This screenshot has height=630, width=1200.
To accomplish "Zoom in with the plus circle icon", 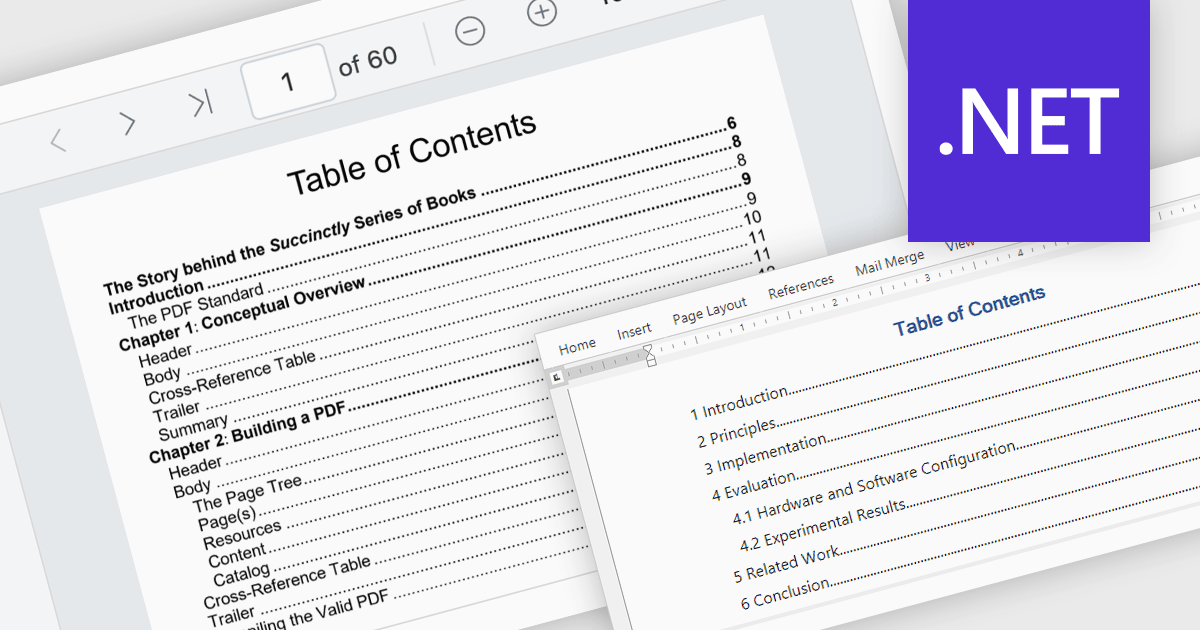I will 541,13.
